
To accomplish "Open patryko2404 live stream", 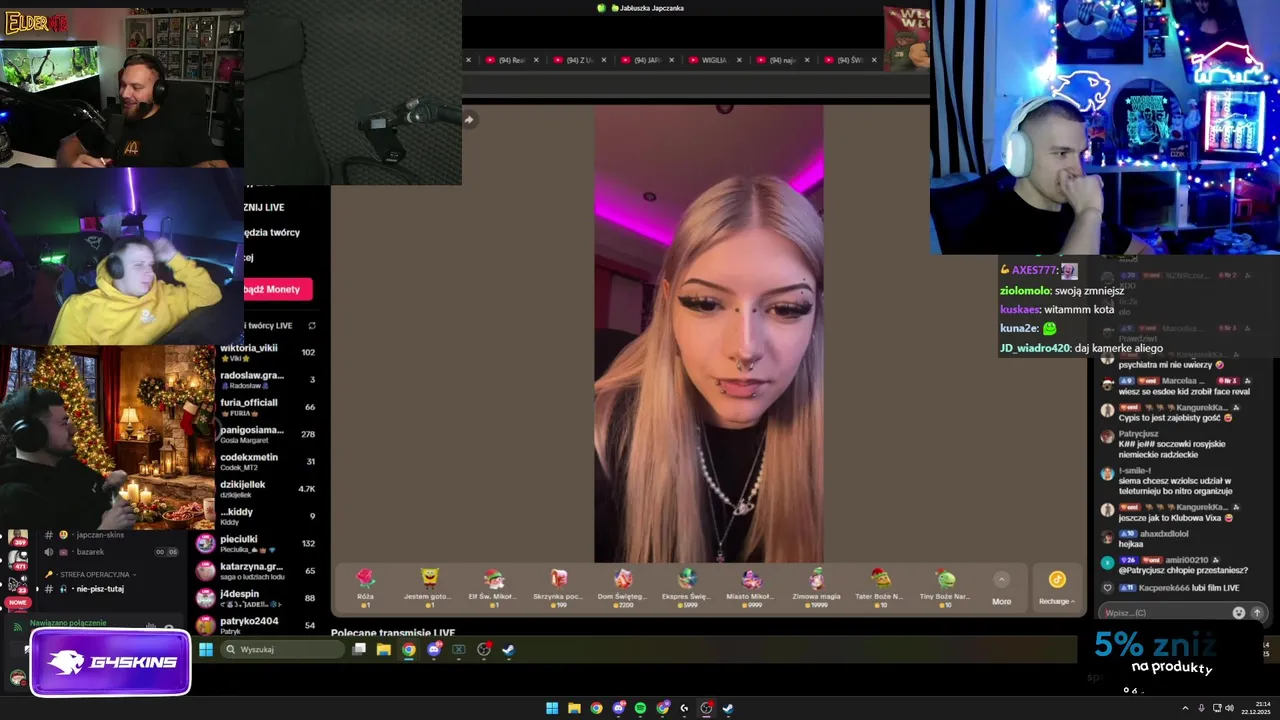I will (x=258, y=625).
